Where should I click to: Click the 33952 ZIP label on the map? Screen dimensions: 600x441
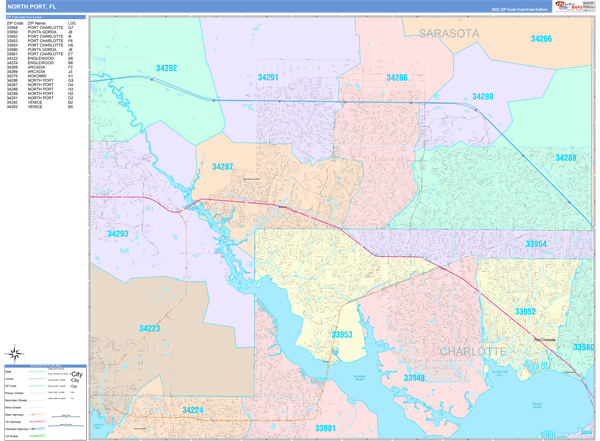point(525,312)
